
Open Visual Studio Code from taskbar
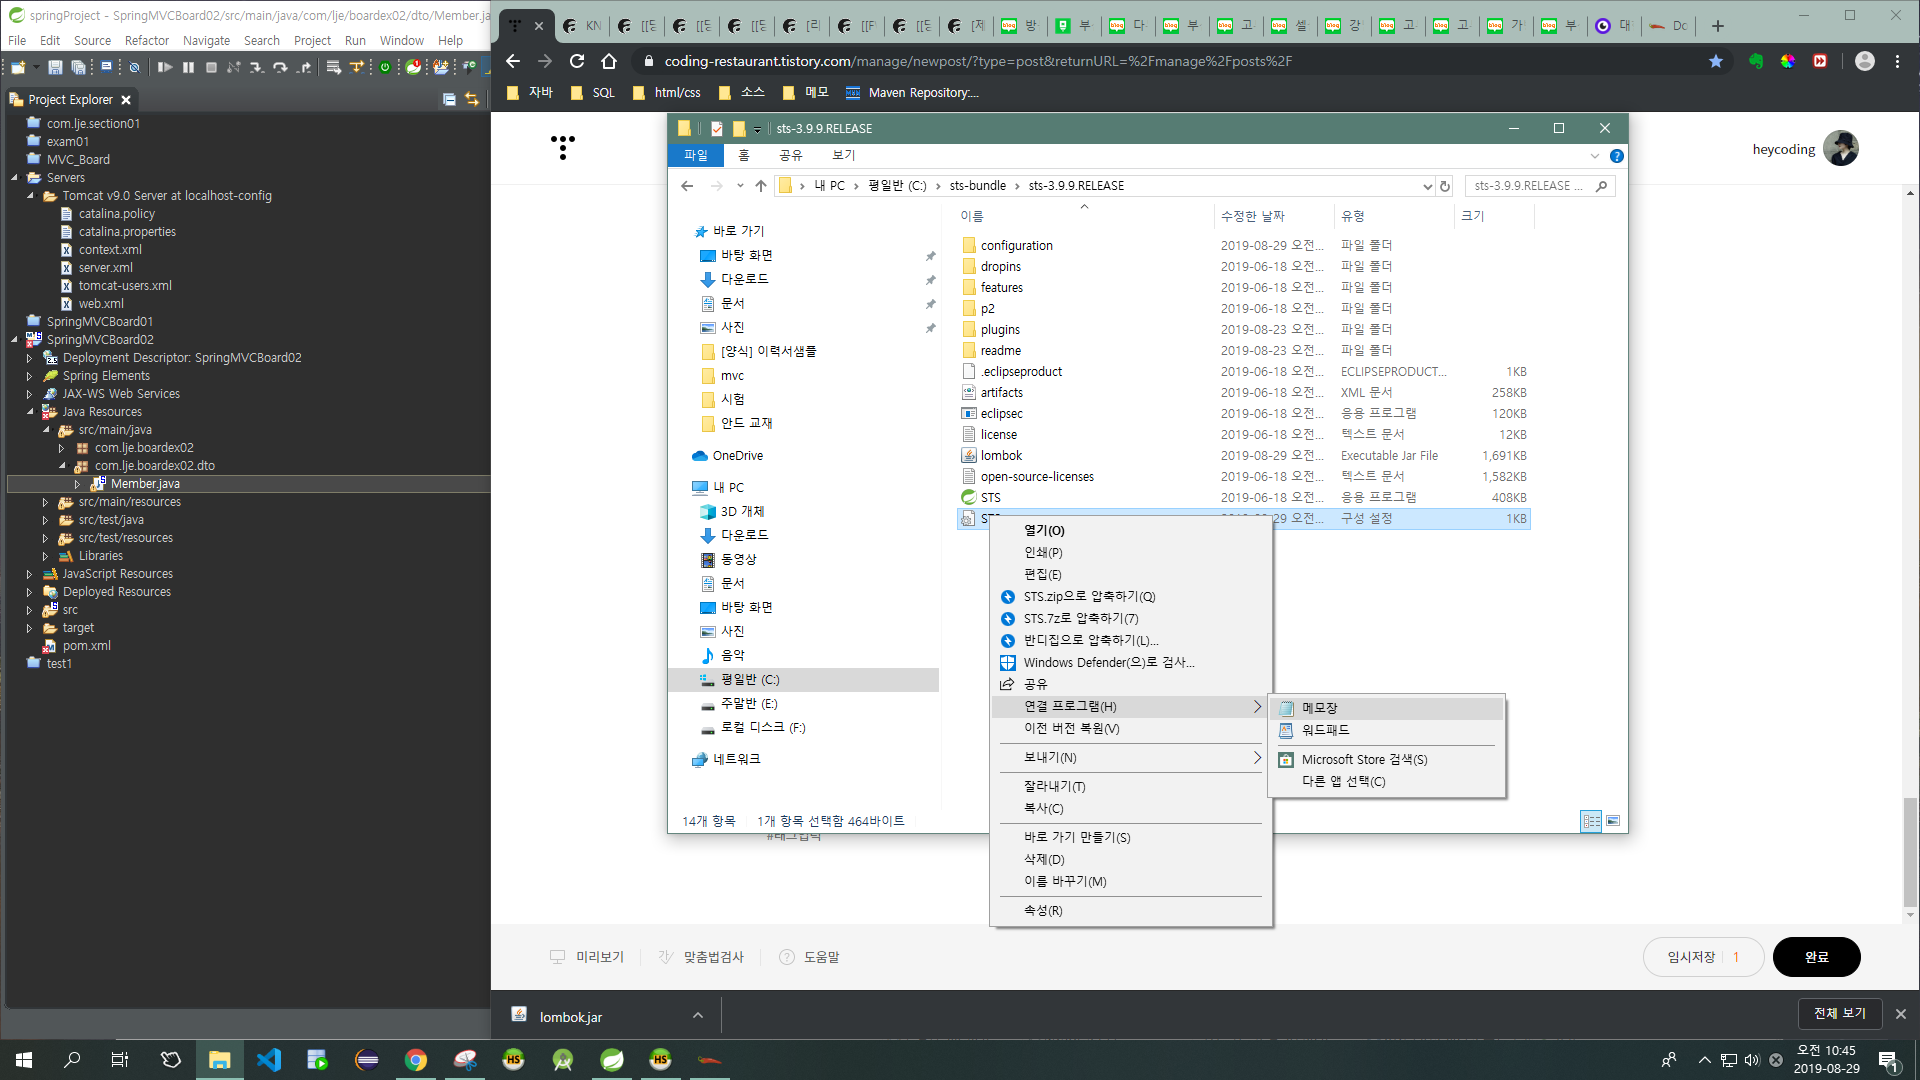pos(269,1059)
